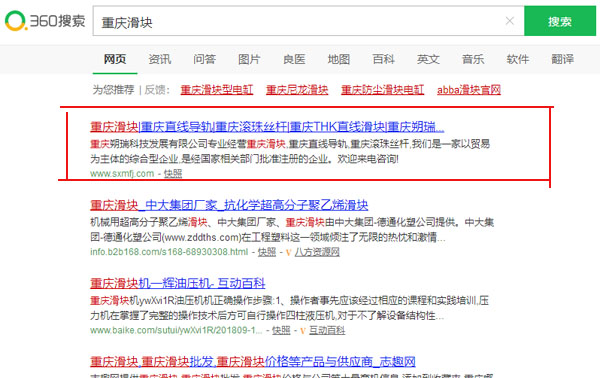Open suggested search 重庆尼龙滑块
Viewport: 600px width, 378px height.
(297, 90)
